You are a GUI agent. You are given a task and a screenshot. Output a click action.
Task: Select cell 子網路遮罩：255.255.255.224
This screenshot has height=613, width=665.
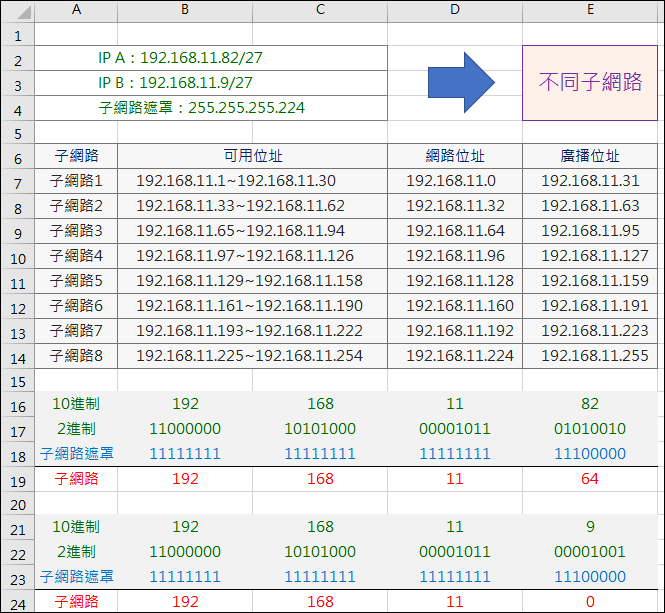coord(211,108)
